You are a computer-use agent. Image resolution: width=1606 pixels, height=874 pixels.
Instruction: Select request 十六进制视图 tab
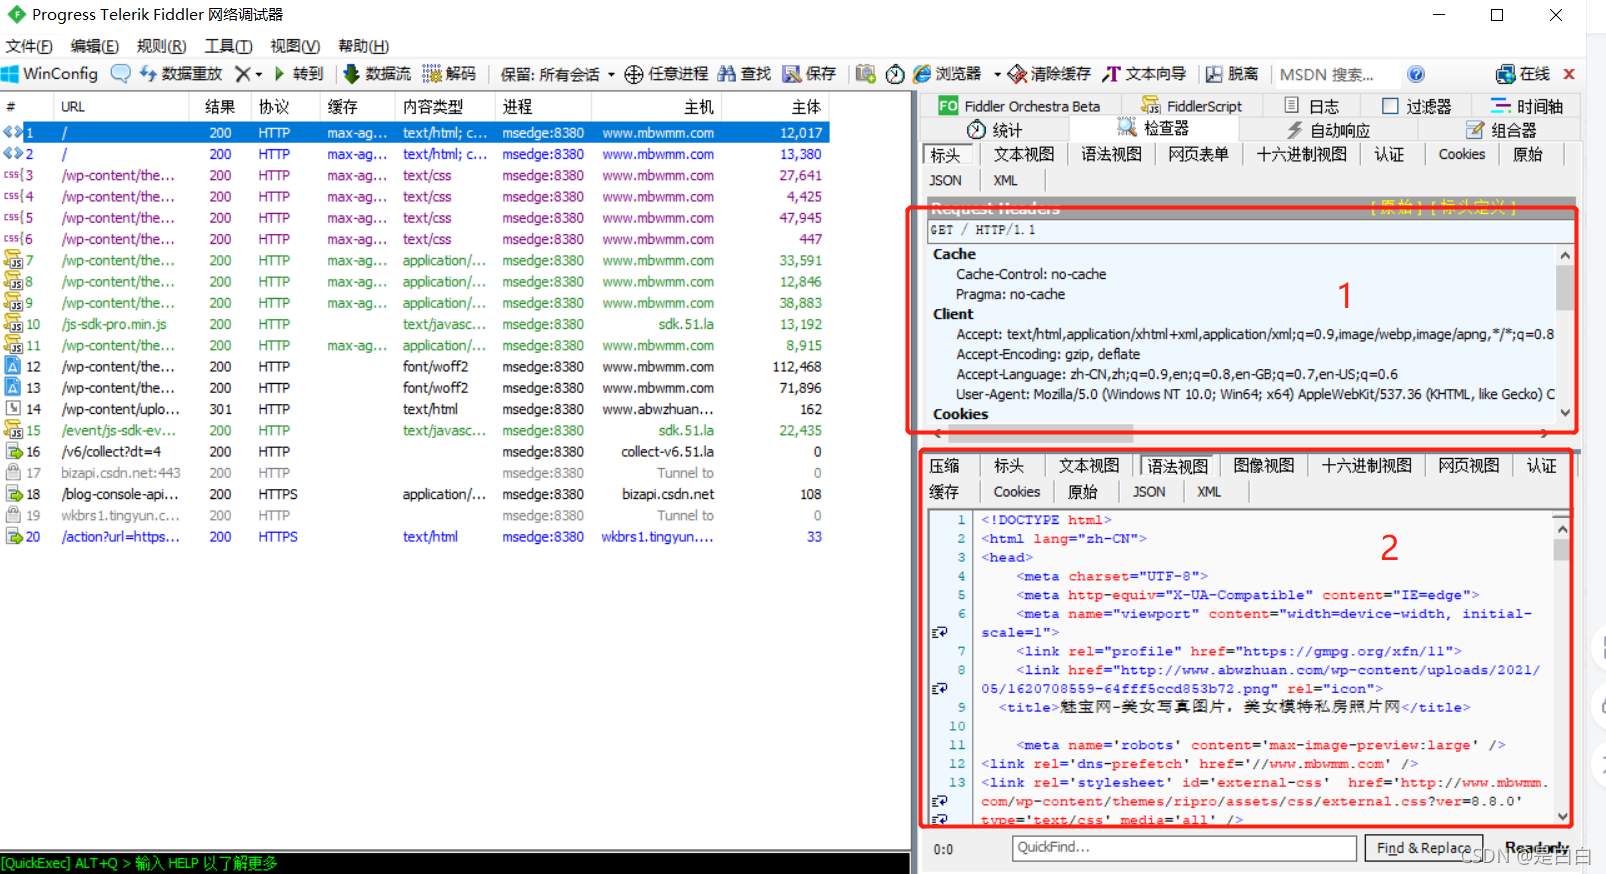(1301, 154)
